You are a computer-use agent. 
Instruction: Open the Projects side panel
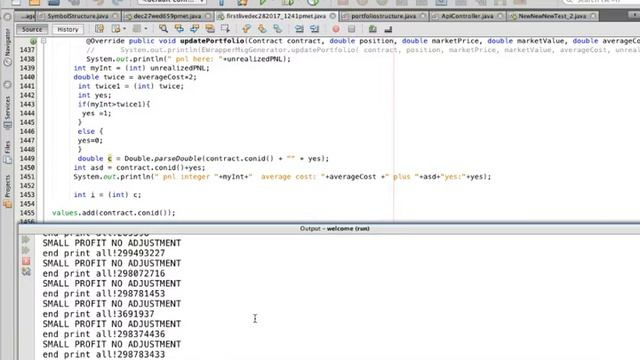(x=7, y=192)
